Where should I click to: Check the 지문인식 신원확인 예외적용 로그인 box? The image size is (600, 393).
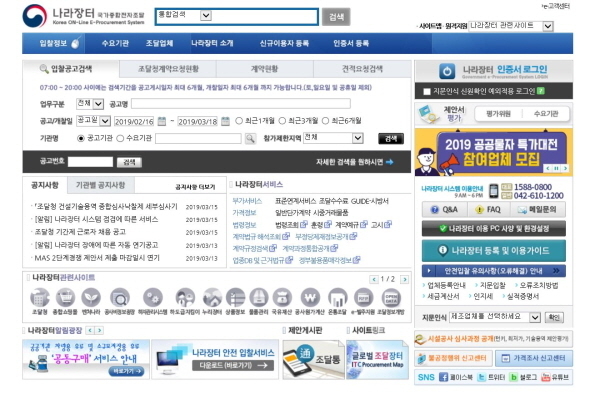[x=427, y=91]
